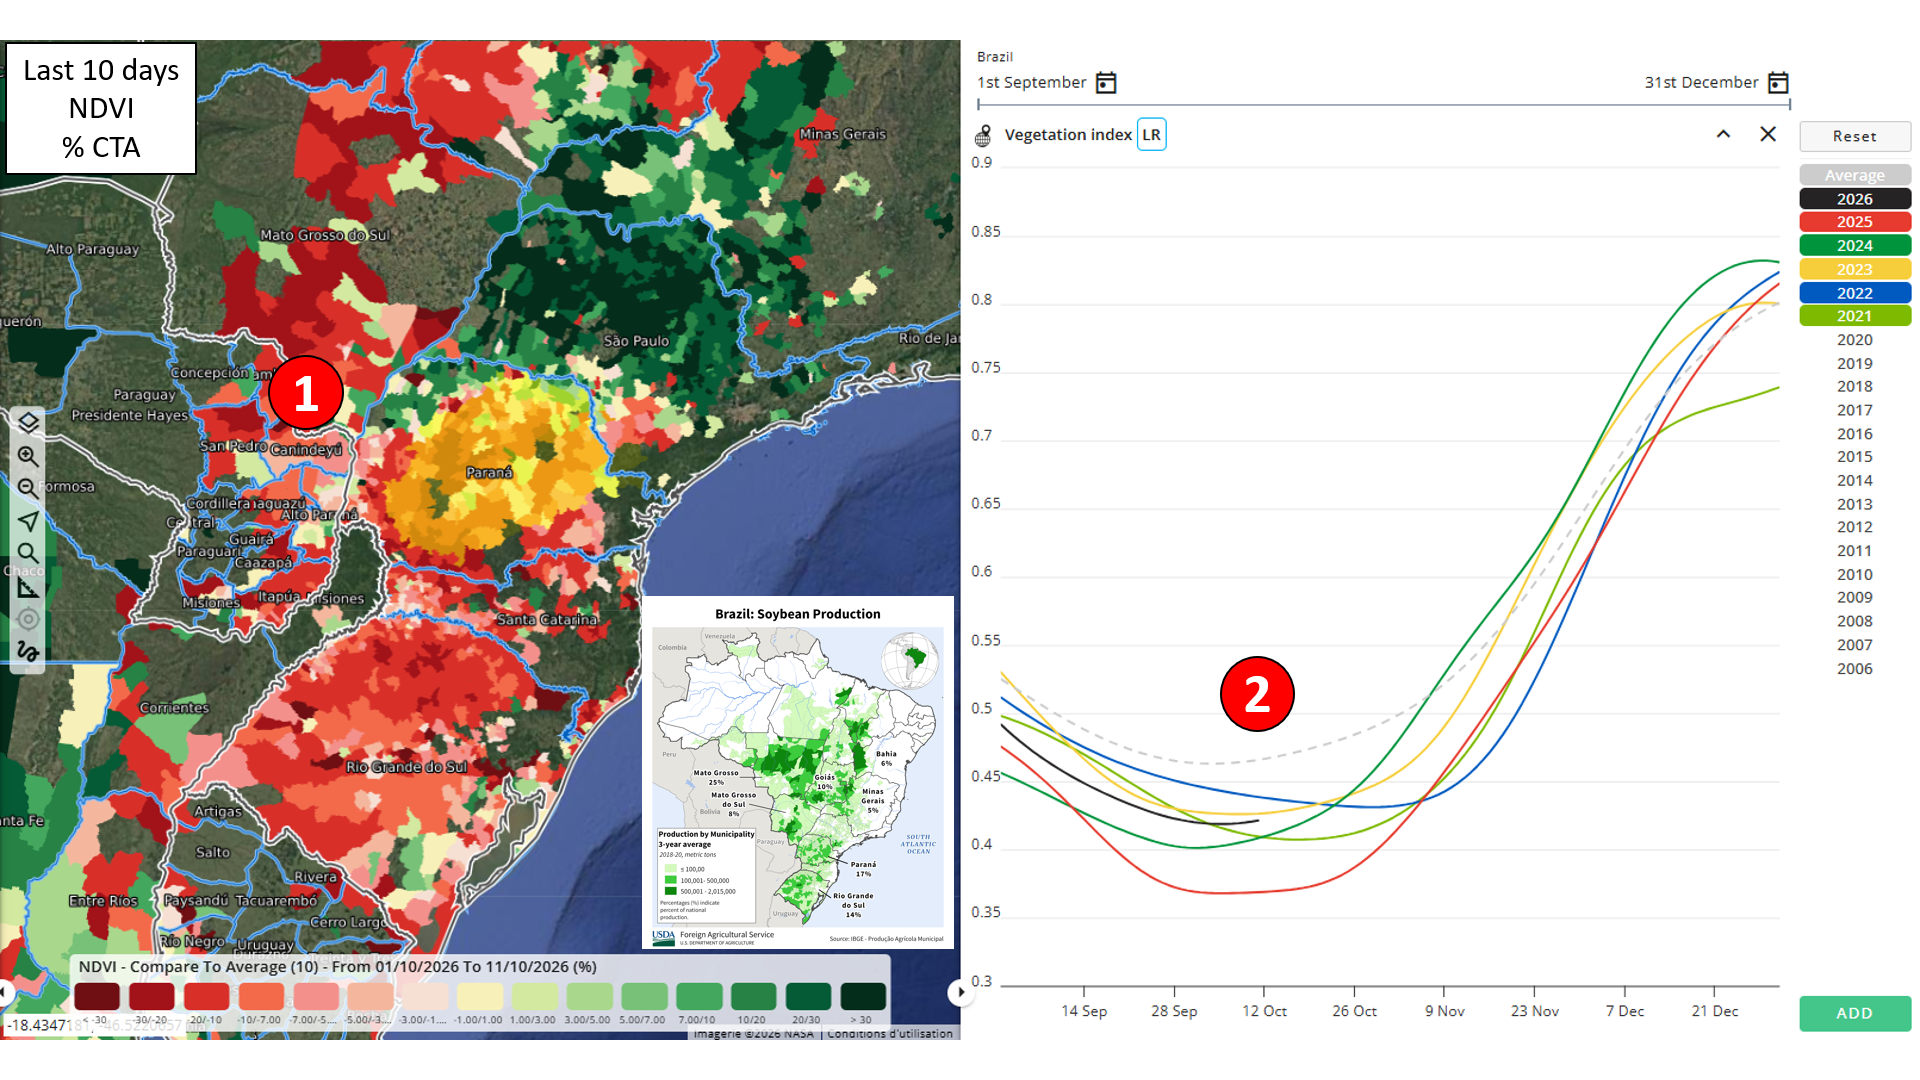Toggle the Average series
The height and width of the screenshot is (1080, 1920).
click(1855, 175)
